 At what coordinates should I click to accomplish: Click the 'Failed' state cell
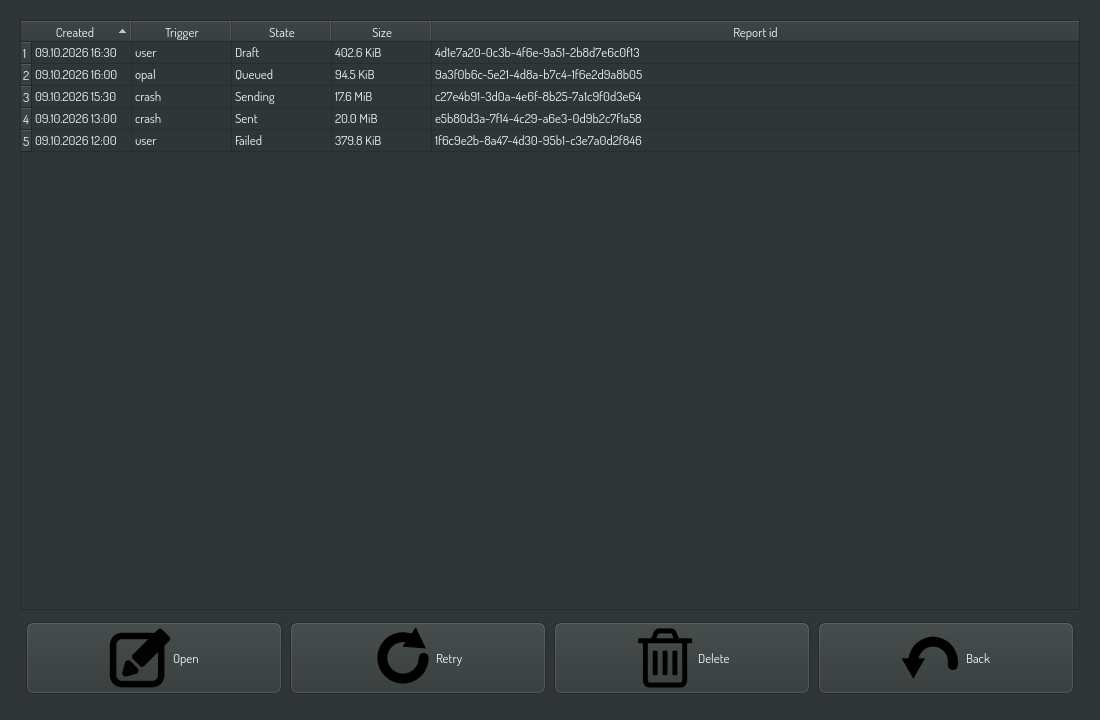281,140
